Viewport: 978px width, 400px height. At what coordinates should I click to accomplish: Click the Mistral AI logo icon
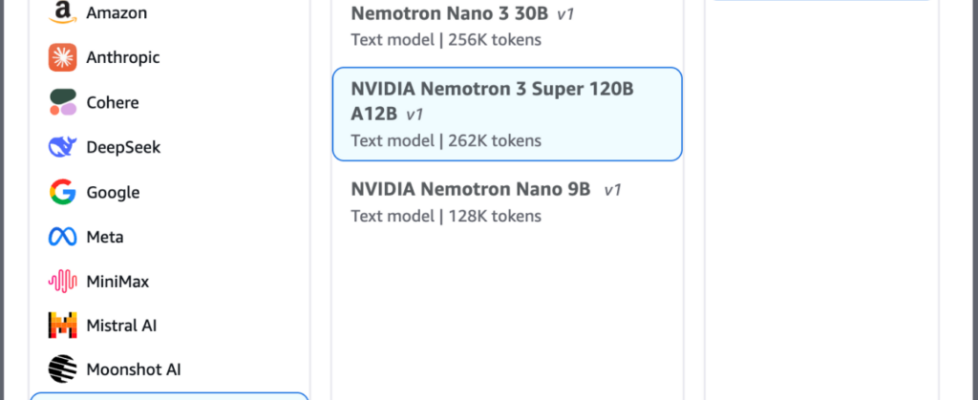(x=62, y=325)
